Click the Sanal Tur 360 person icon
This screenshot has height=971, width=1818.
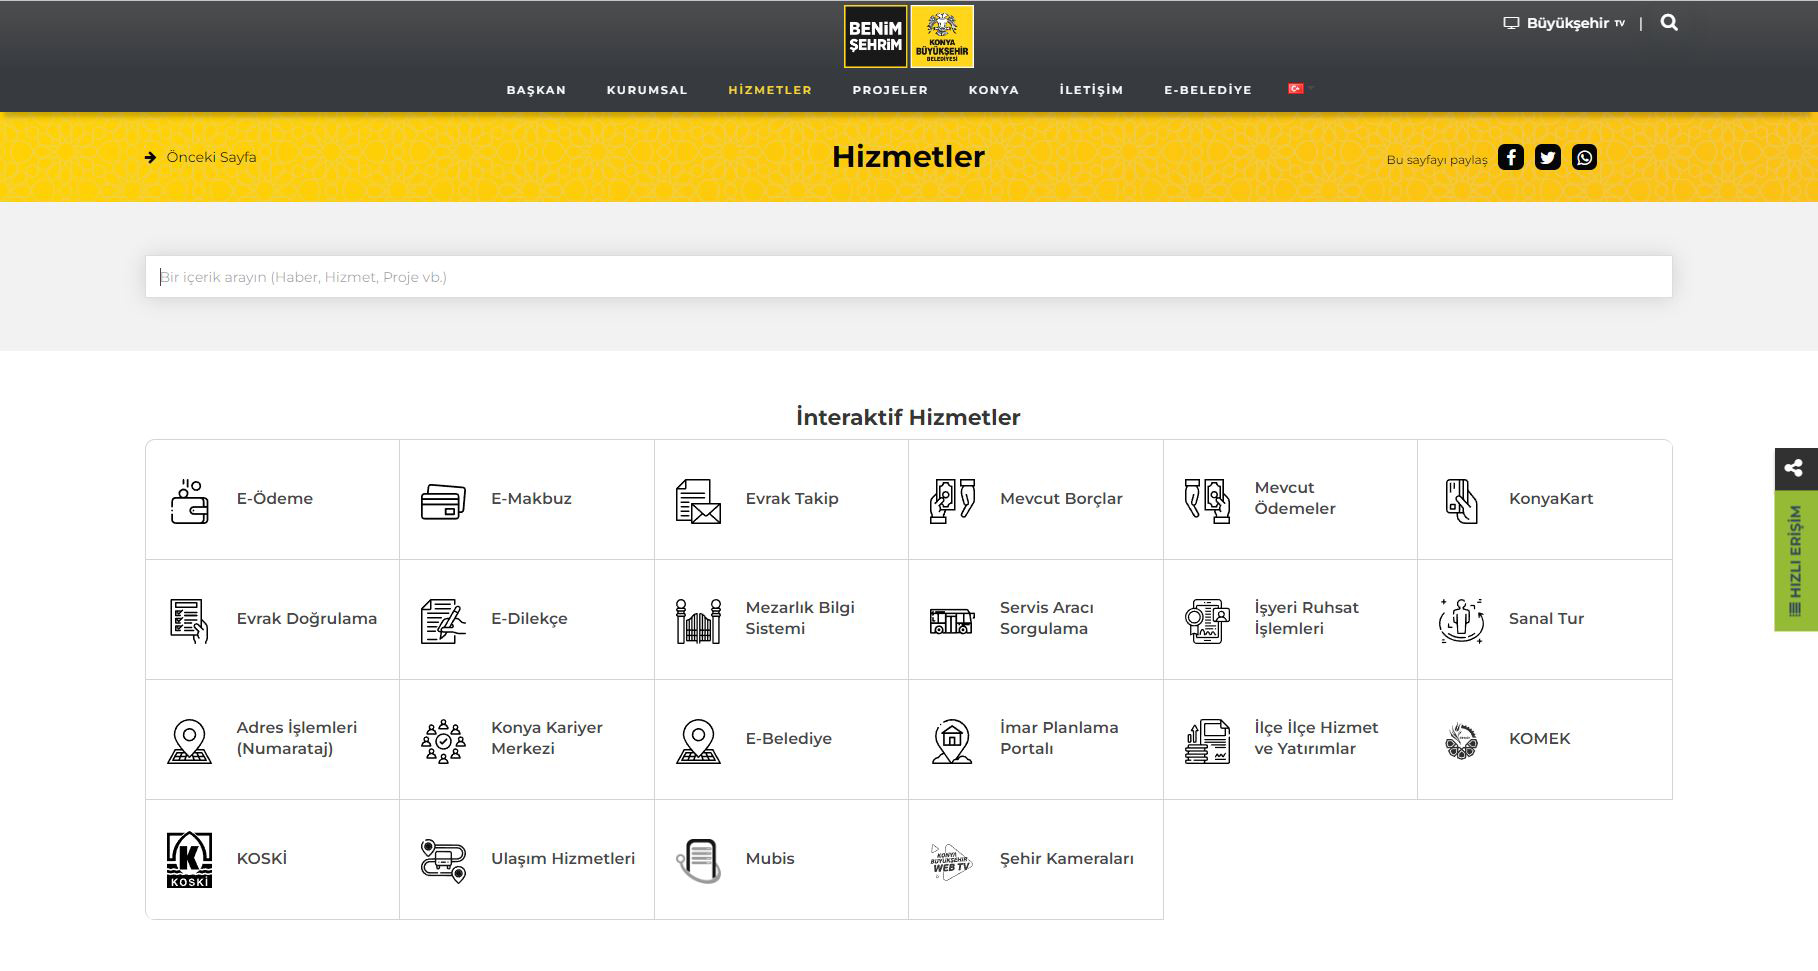pyautogui.click(x=1461, y=620)
